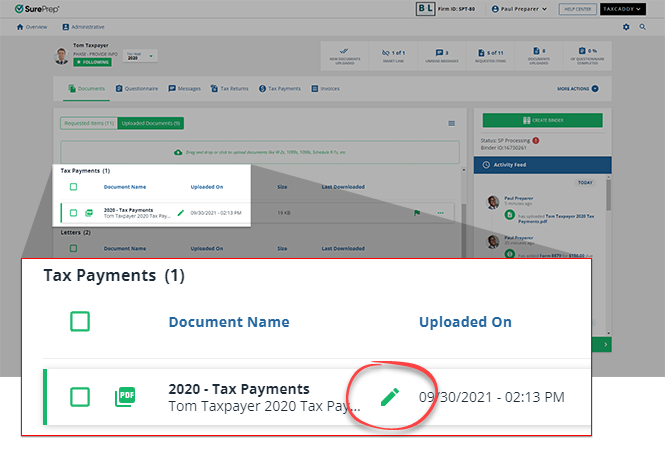The image size is (665, 458).
Task: Click the documents list scrollbar
Action: (464, 229)
